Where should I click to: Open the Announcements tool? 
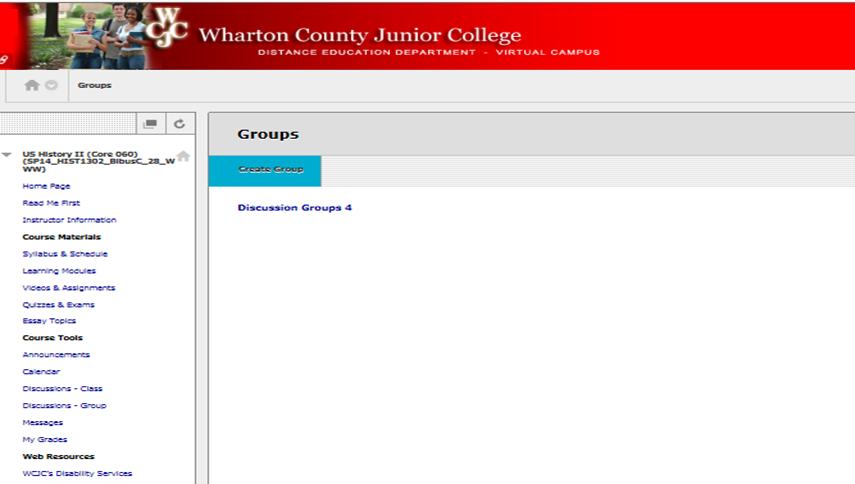[56, 354]
